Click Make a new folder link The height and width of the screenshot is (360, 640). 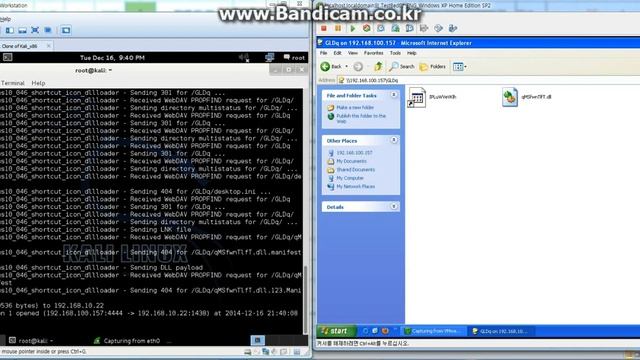(x=355, y=107)
